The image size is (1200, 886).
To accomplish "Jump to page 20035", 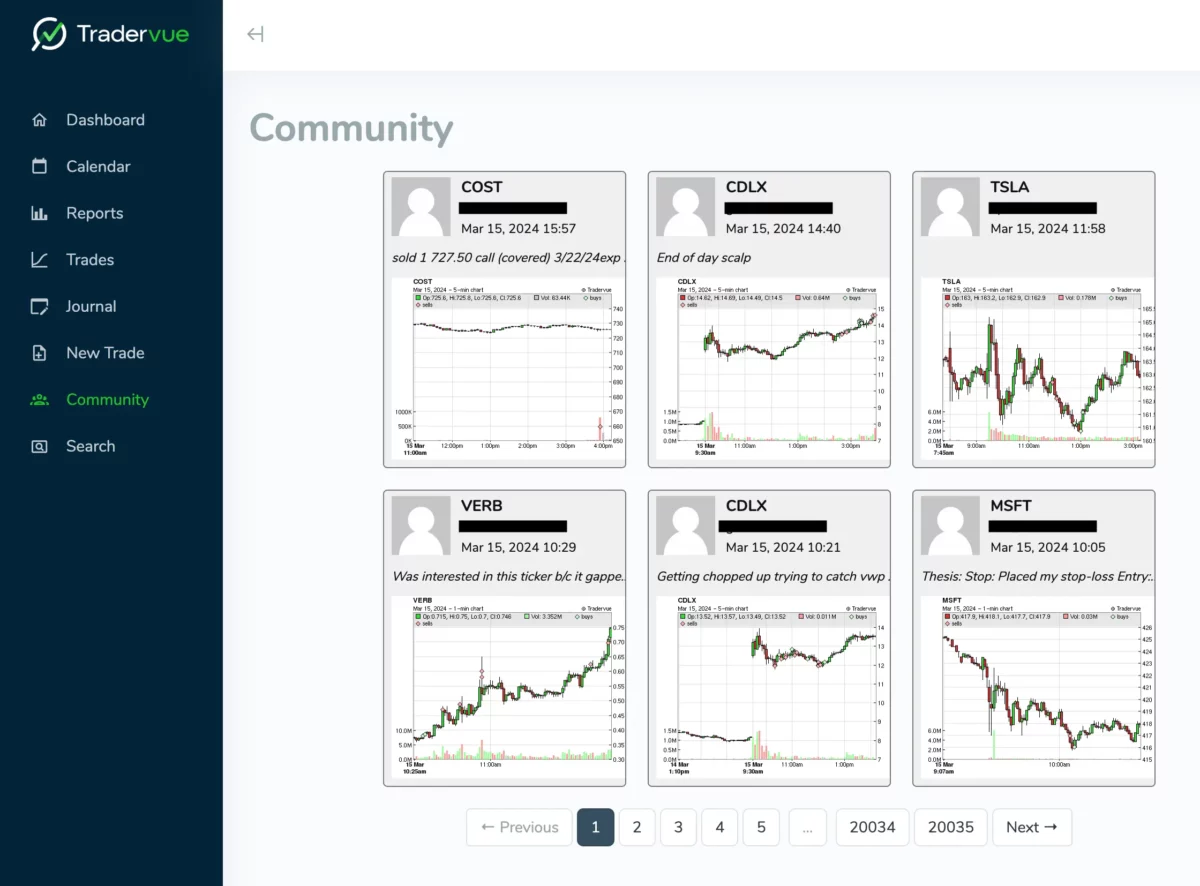I will [950, 827].
